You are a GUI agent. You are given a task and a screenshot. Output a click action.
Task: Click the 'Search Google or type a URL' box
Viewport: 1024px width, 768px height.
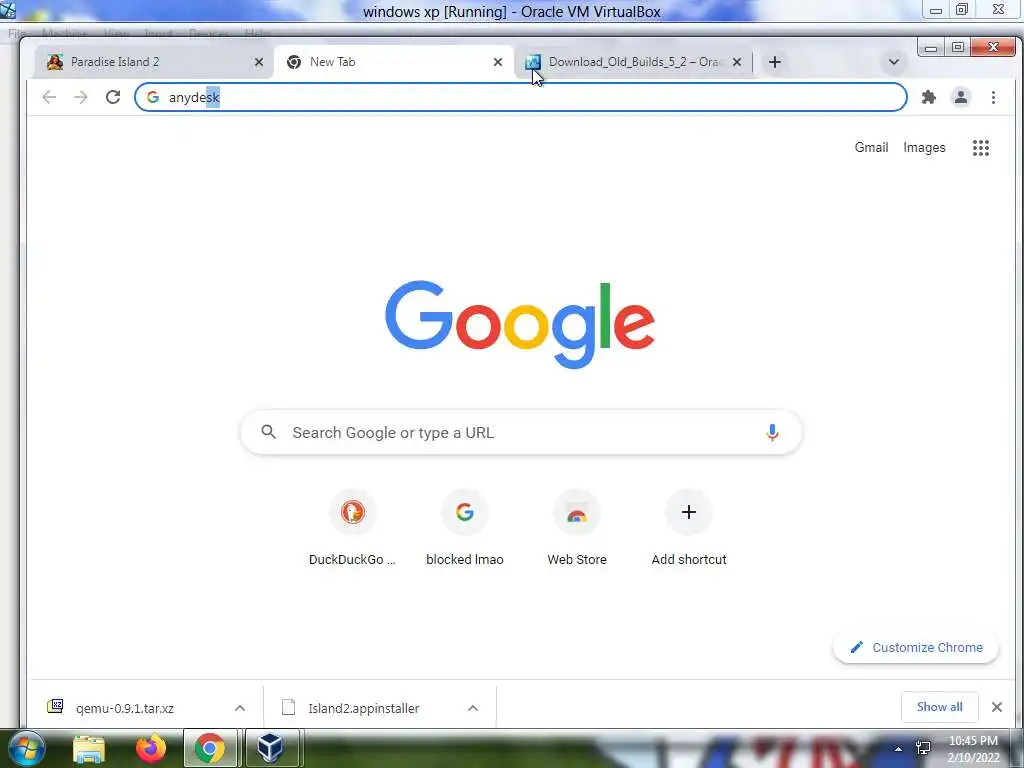tap(520, 432)
